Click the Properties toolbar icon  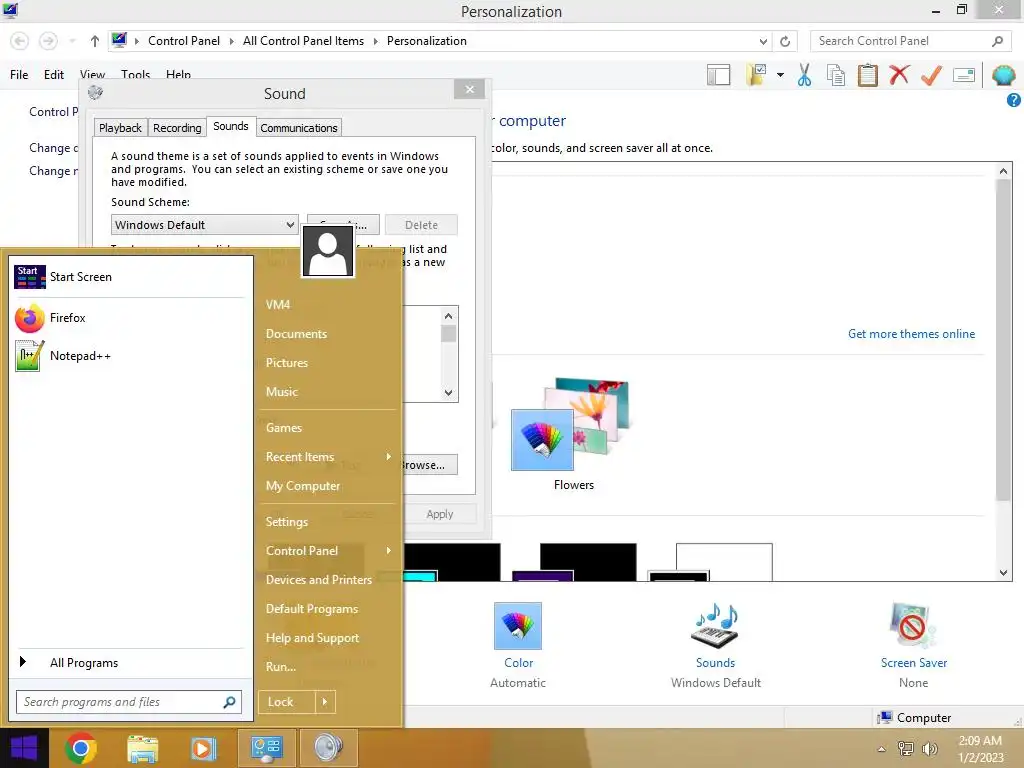[x=963, y=75]
